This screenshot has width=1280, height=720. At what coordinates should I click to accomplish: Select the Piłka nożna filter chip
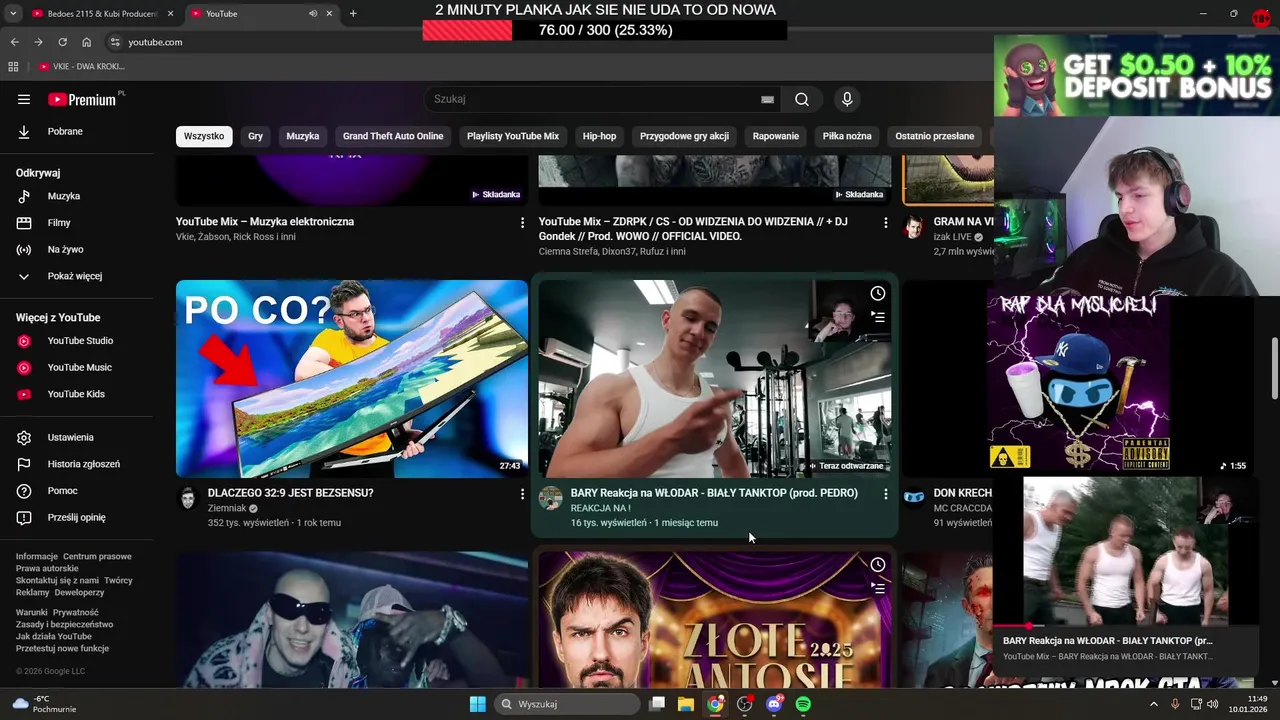click(x=847, y=136)
